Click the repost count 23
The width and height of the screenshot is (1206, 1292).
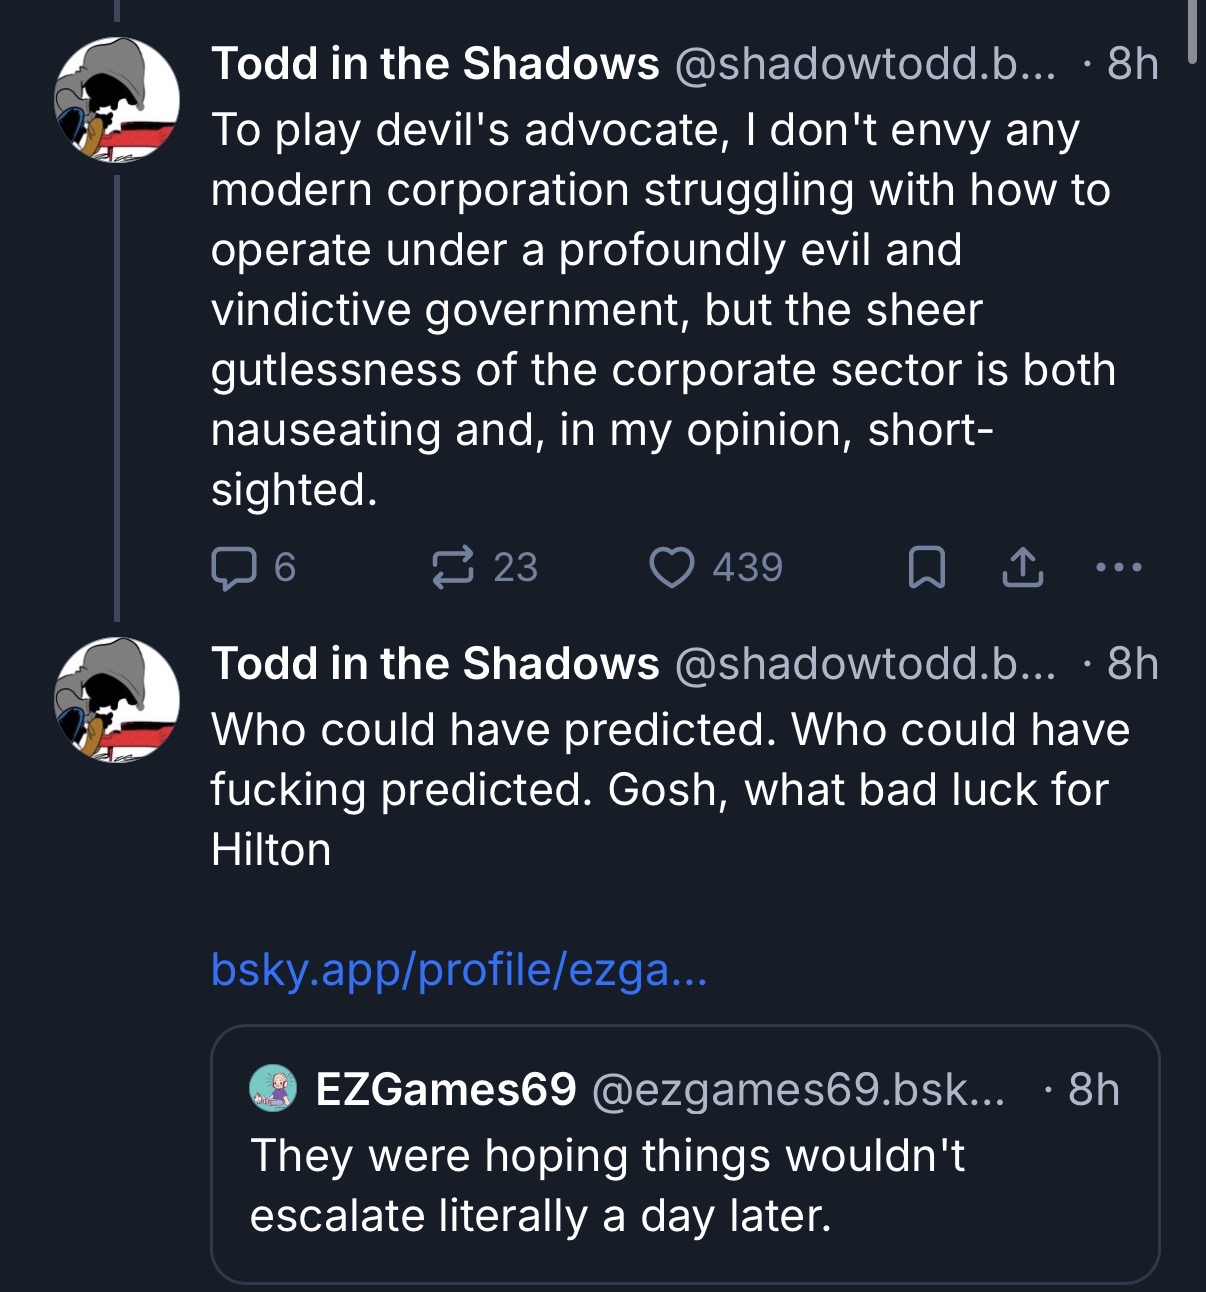click(516, 568)
